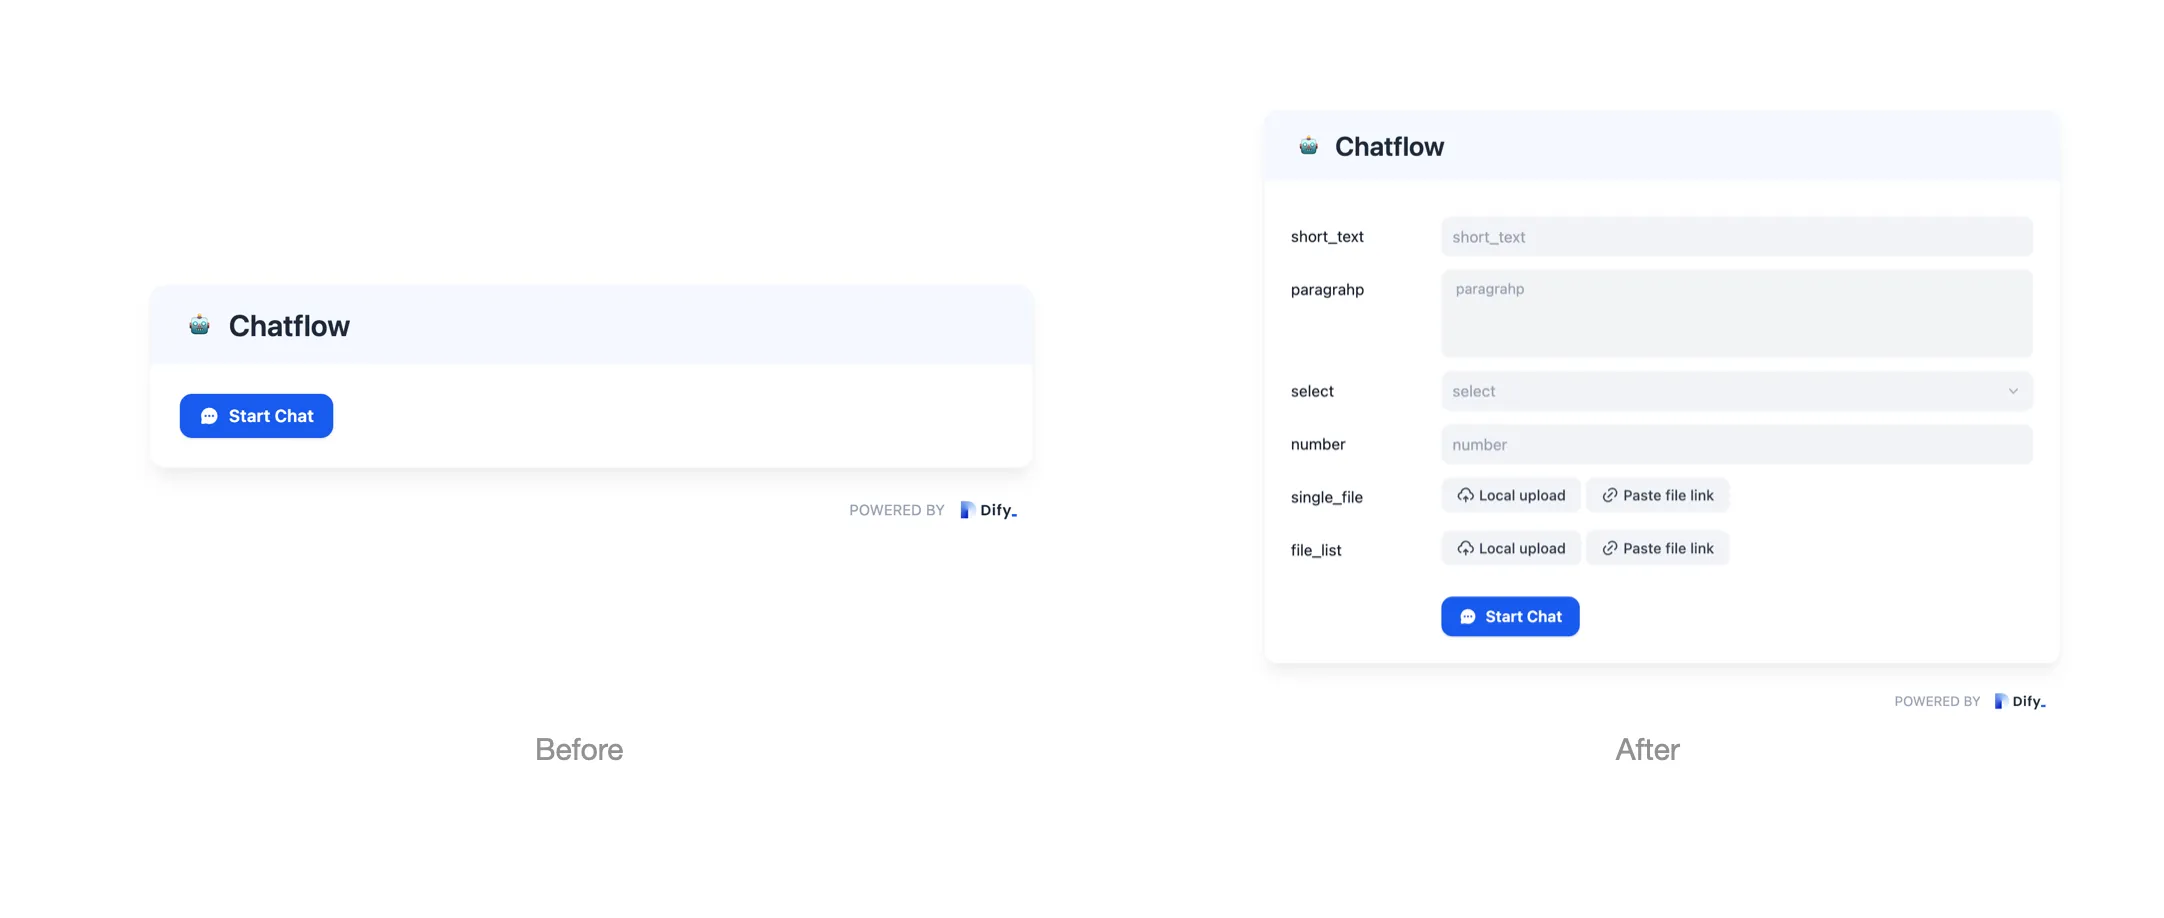Choose Local upload for file_list
Viewport: 2164px width, 918px height.
point(1511,548)
